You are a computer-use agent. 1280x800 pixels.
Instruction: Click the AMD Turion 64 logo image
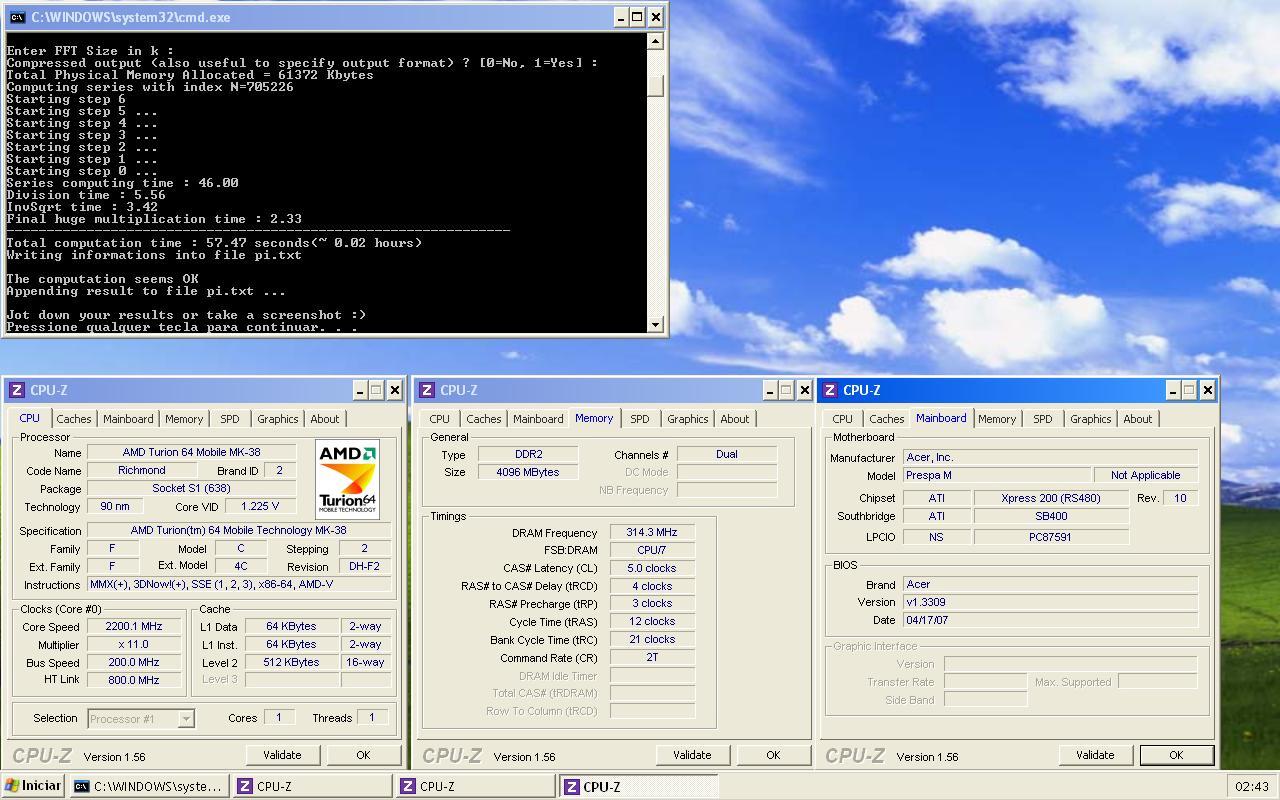pos(348,479)
